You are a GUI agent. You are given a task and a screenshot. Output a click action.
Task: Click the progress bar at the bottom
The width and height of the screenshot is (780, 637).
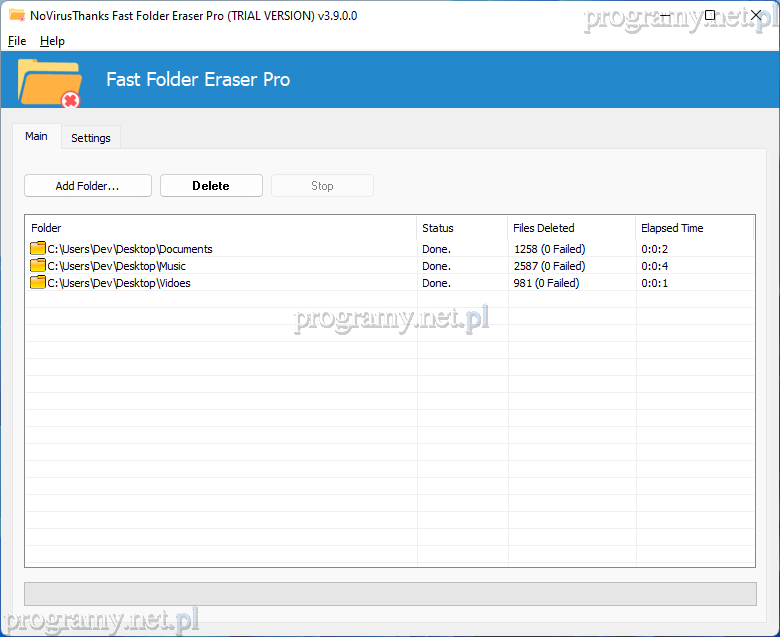(x=390, y=594)
